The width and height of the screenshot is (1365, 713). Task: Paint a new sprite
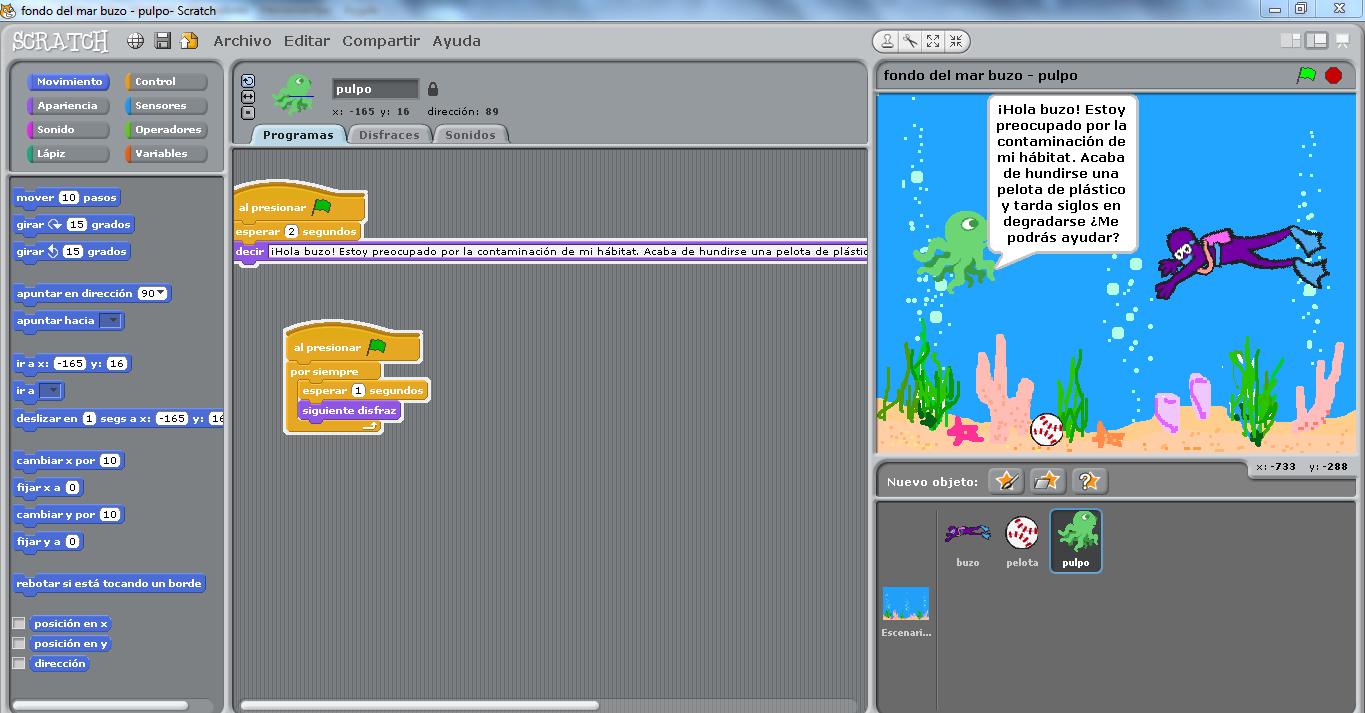(1006, 481)
